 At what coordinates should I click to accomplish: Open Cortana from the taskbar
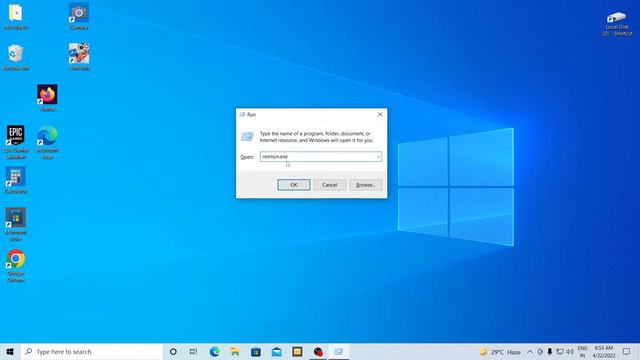click(173, 351)
